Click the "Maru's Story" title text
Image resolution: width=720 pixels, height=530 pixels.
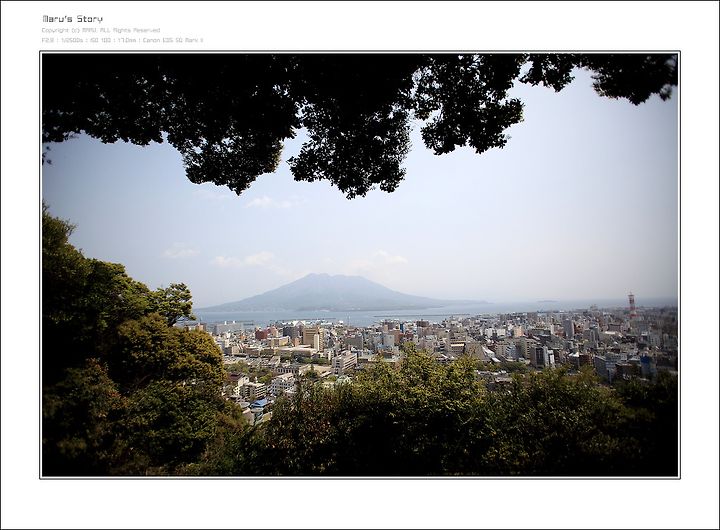pos(73,19)
